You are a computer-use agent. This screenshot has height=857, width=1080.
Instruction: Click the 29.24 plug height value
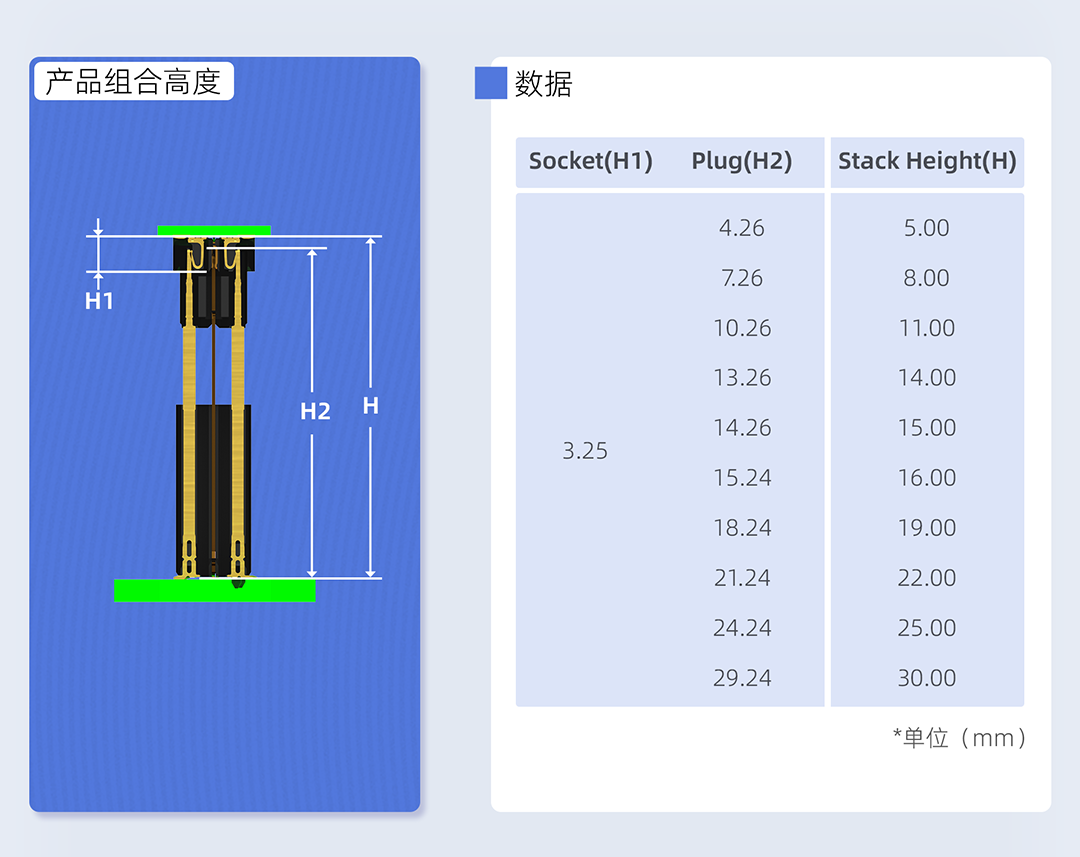742,678
